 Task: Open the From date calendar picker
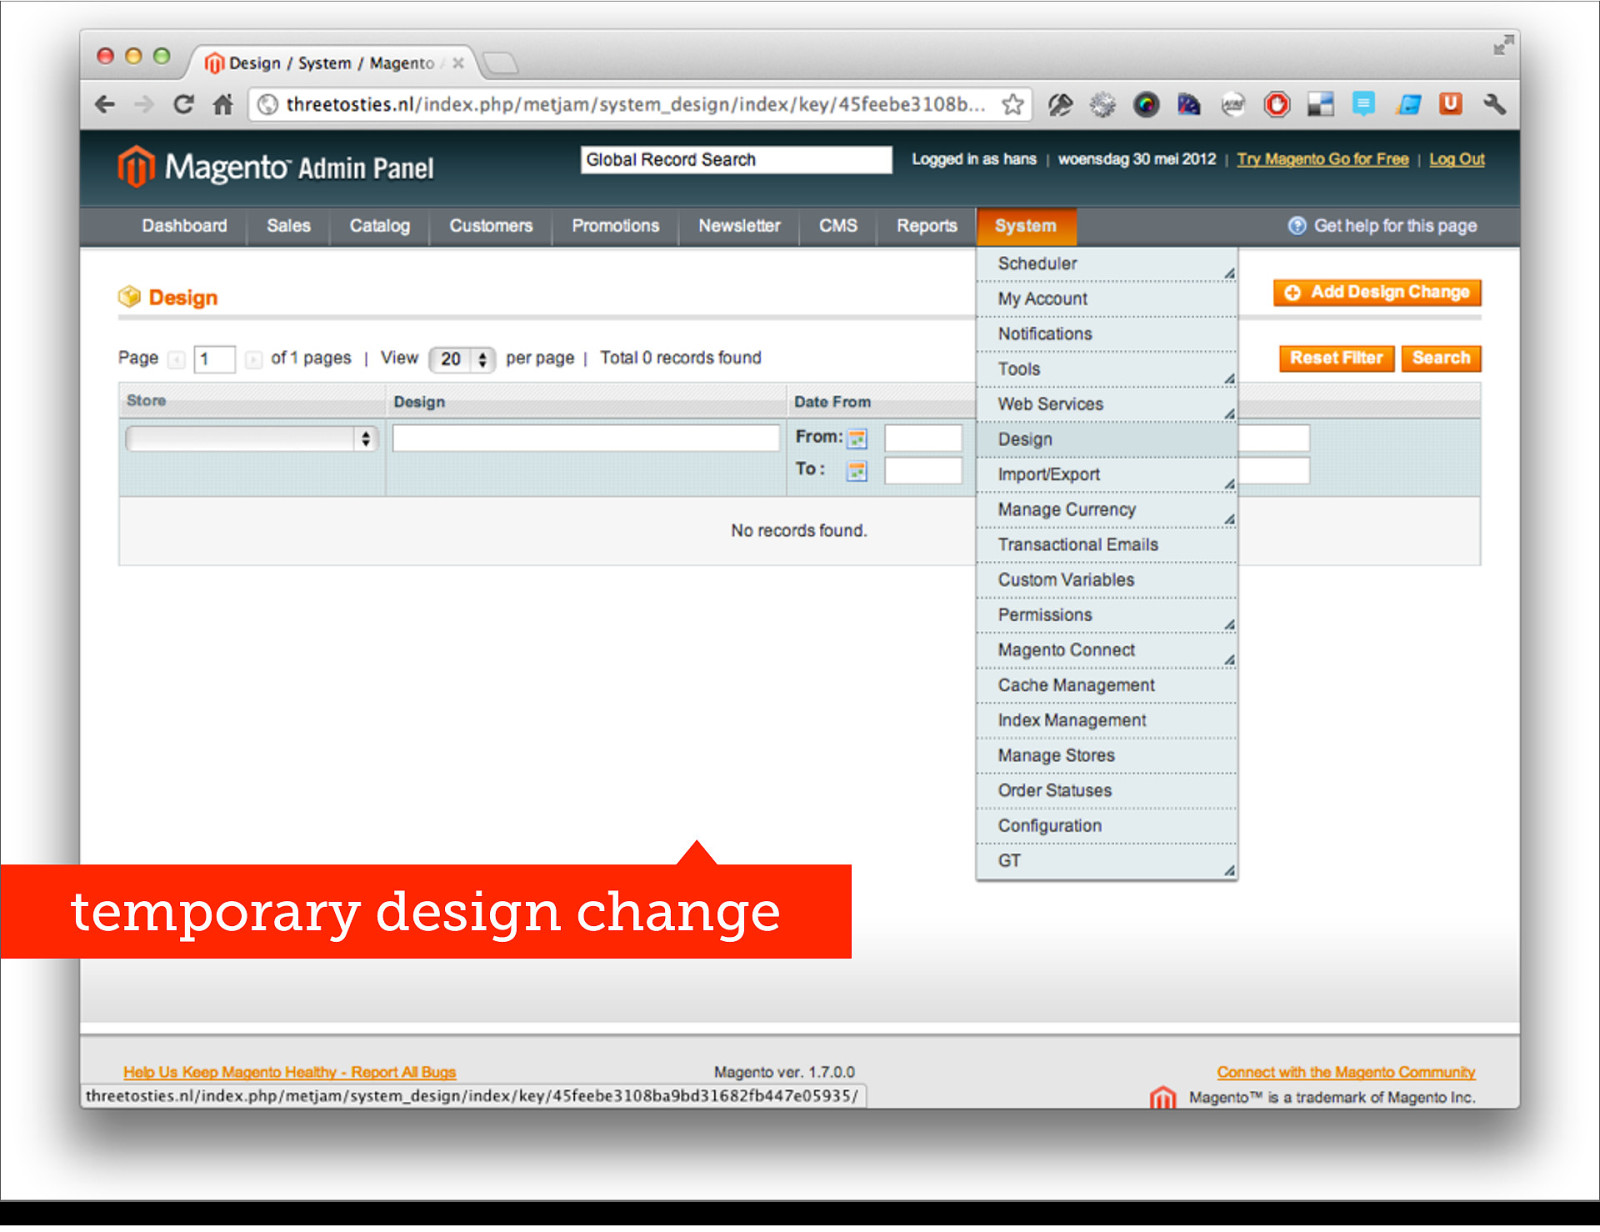(857, 438)
